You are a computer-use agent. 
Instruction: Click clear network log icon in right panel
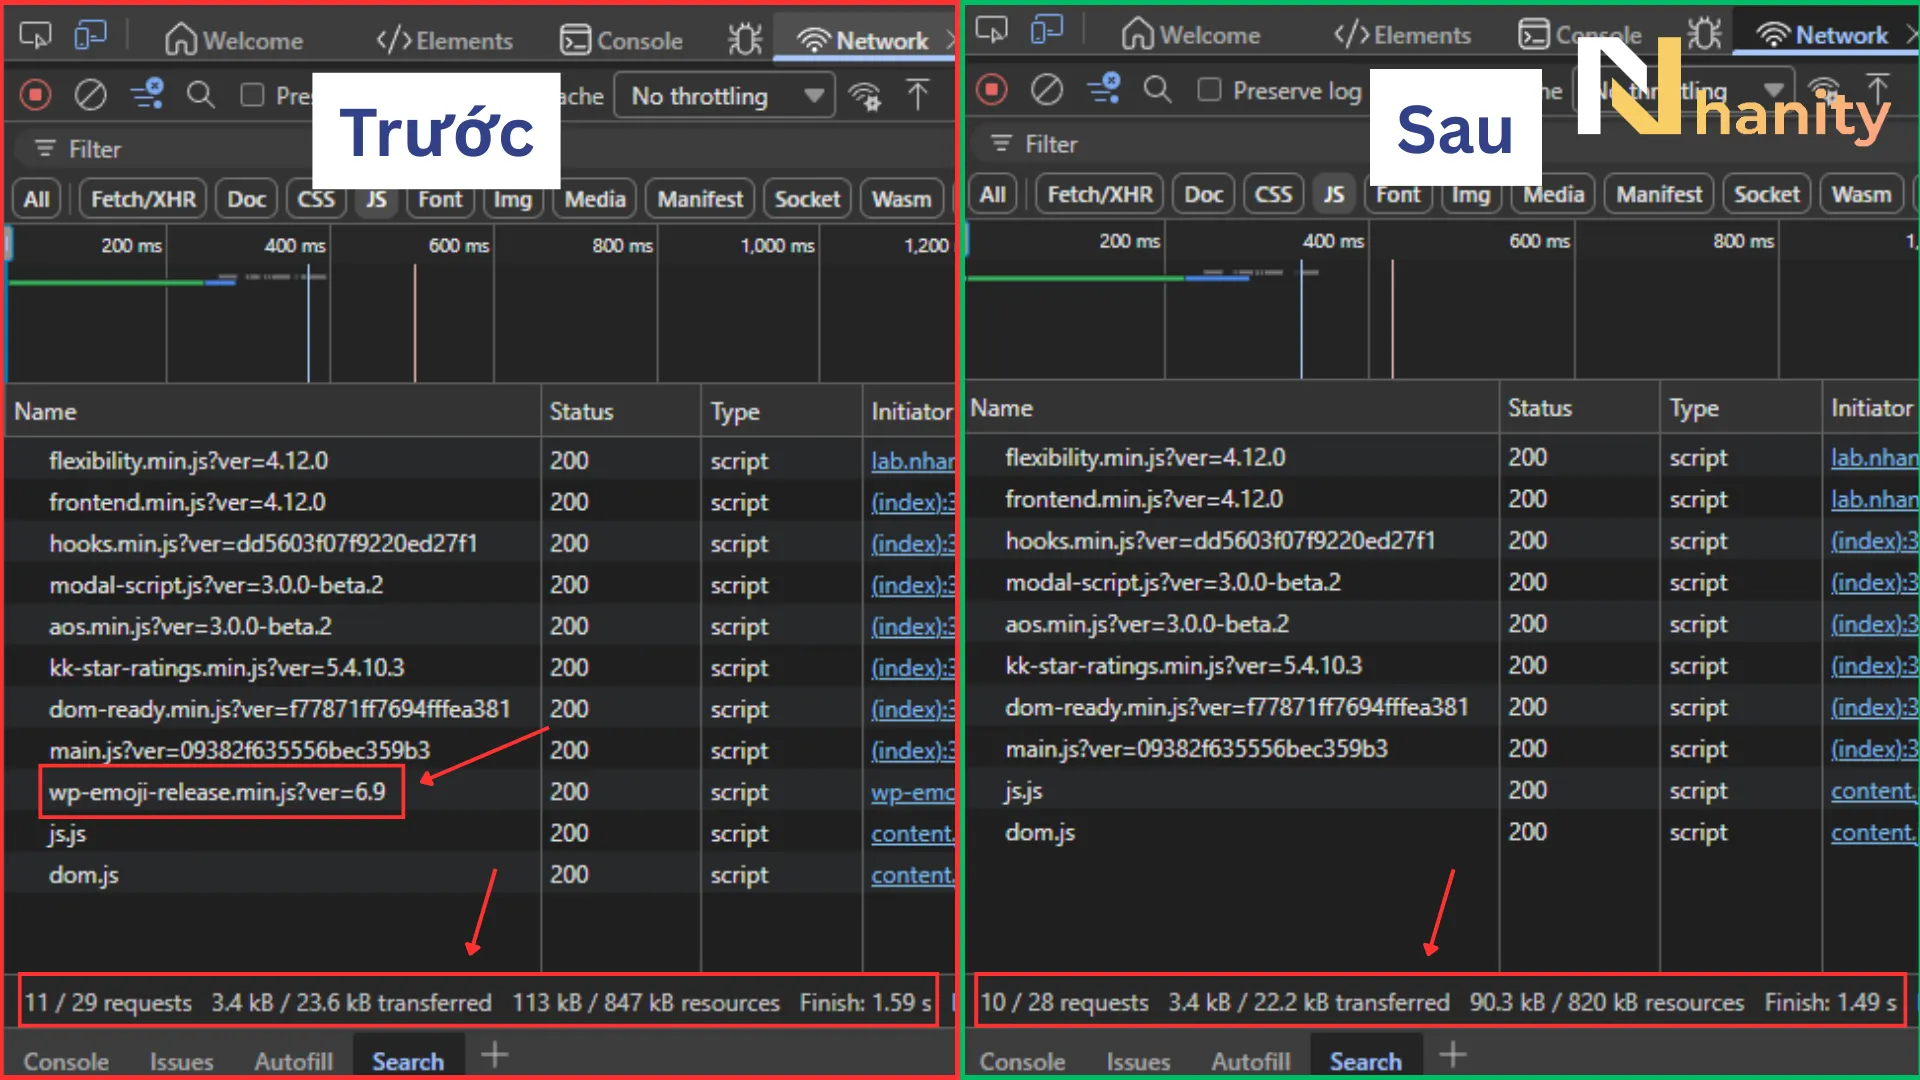1047,90
